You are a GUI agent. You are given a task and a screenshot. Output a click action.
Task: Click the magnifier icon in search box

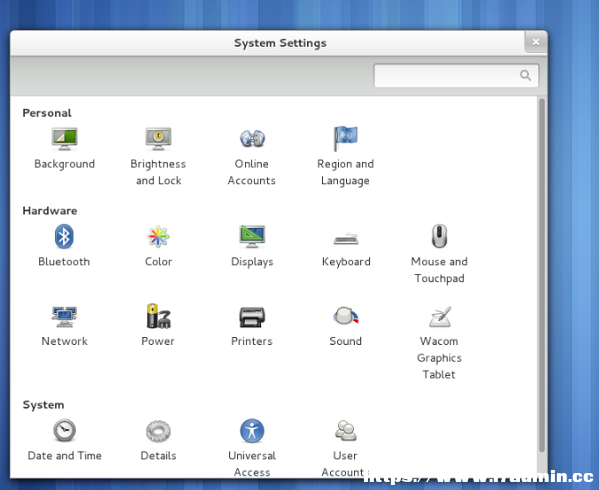(526, 76)
